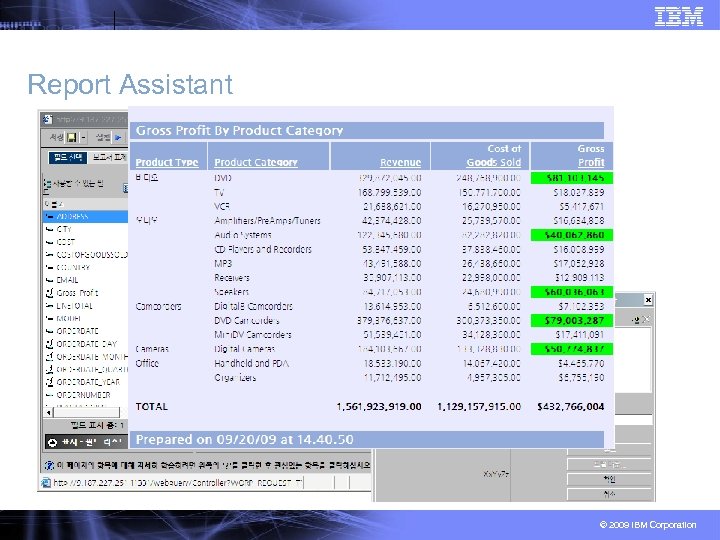
Task: Click the Amplifiers/PreAmps/Tuners category cell
Action: point(267,221)
